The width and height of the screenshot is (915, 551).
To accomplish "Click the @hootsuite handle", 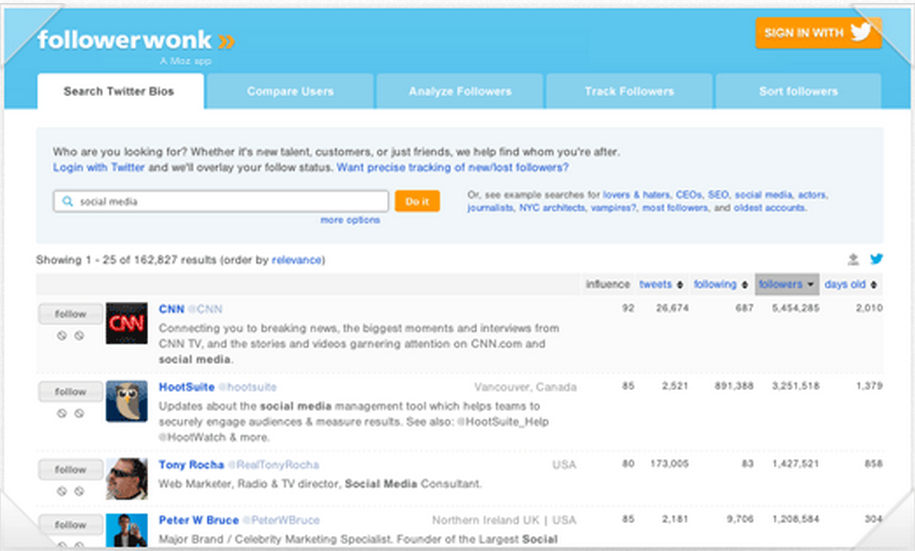I will tap(247, 387).
